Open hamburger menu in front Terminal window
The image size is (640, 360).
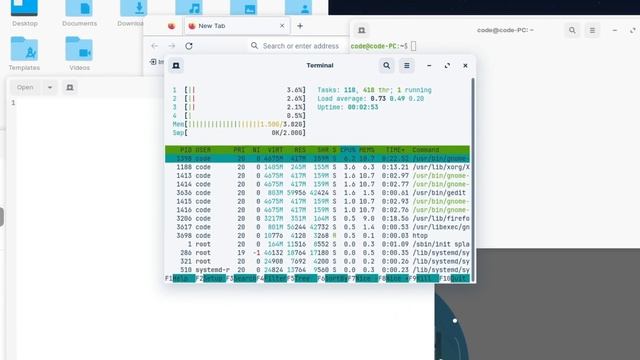point(407,65)
